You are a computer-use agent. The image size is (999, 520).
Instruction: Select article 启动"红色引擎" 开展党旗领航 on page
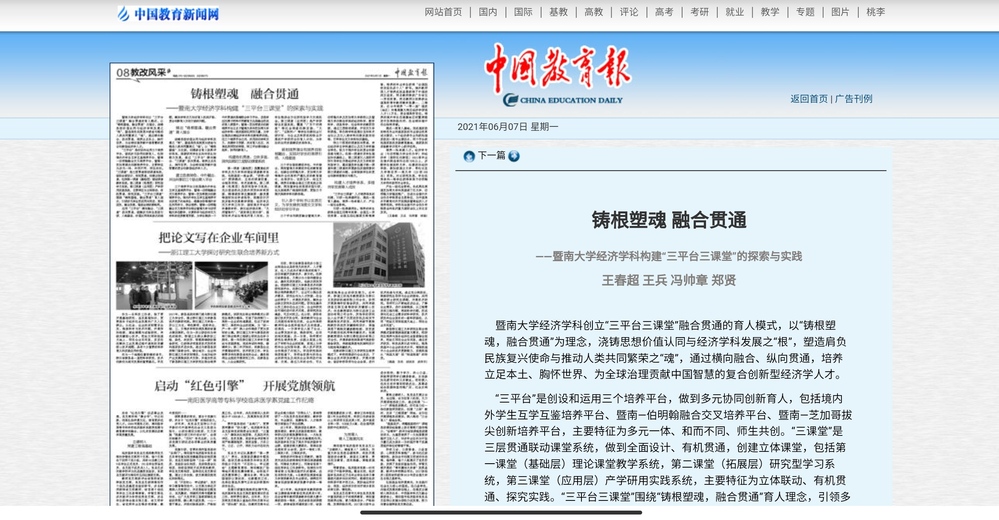click(x=245, y=385)
